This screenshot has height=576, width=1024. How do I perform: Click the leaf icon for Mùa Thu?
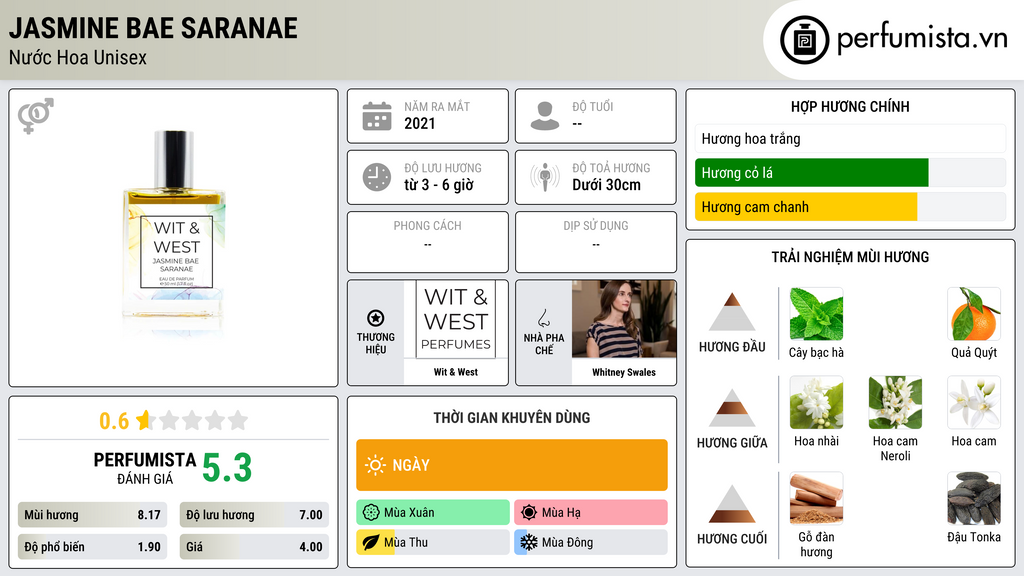click(x=371, y=543)
